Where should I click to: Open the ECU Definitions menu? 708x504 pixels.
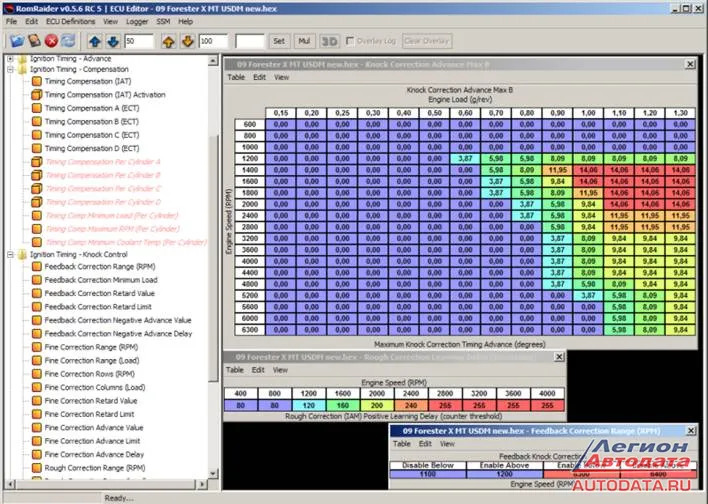click(70, 21)
